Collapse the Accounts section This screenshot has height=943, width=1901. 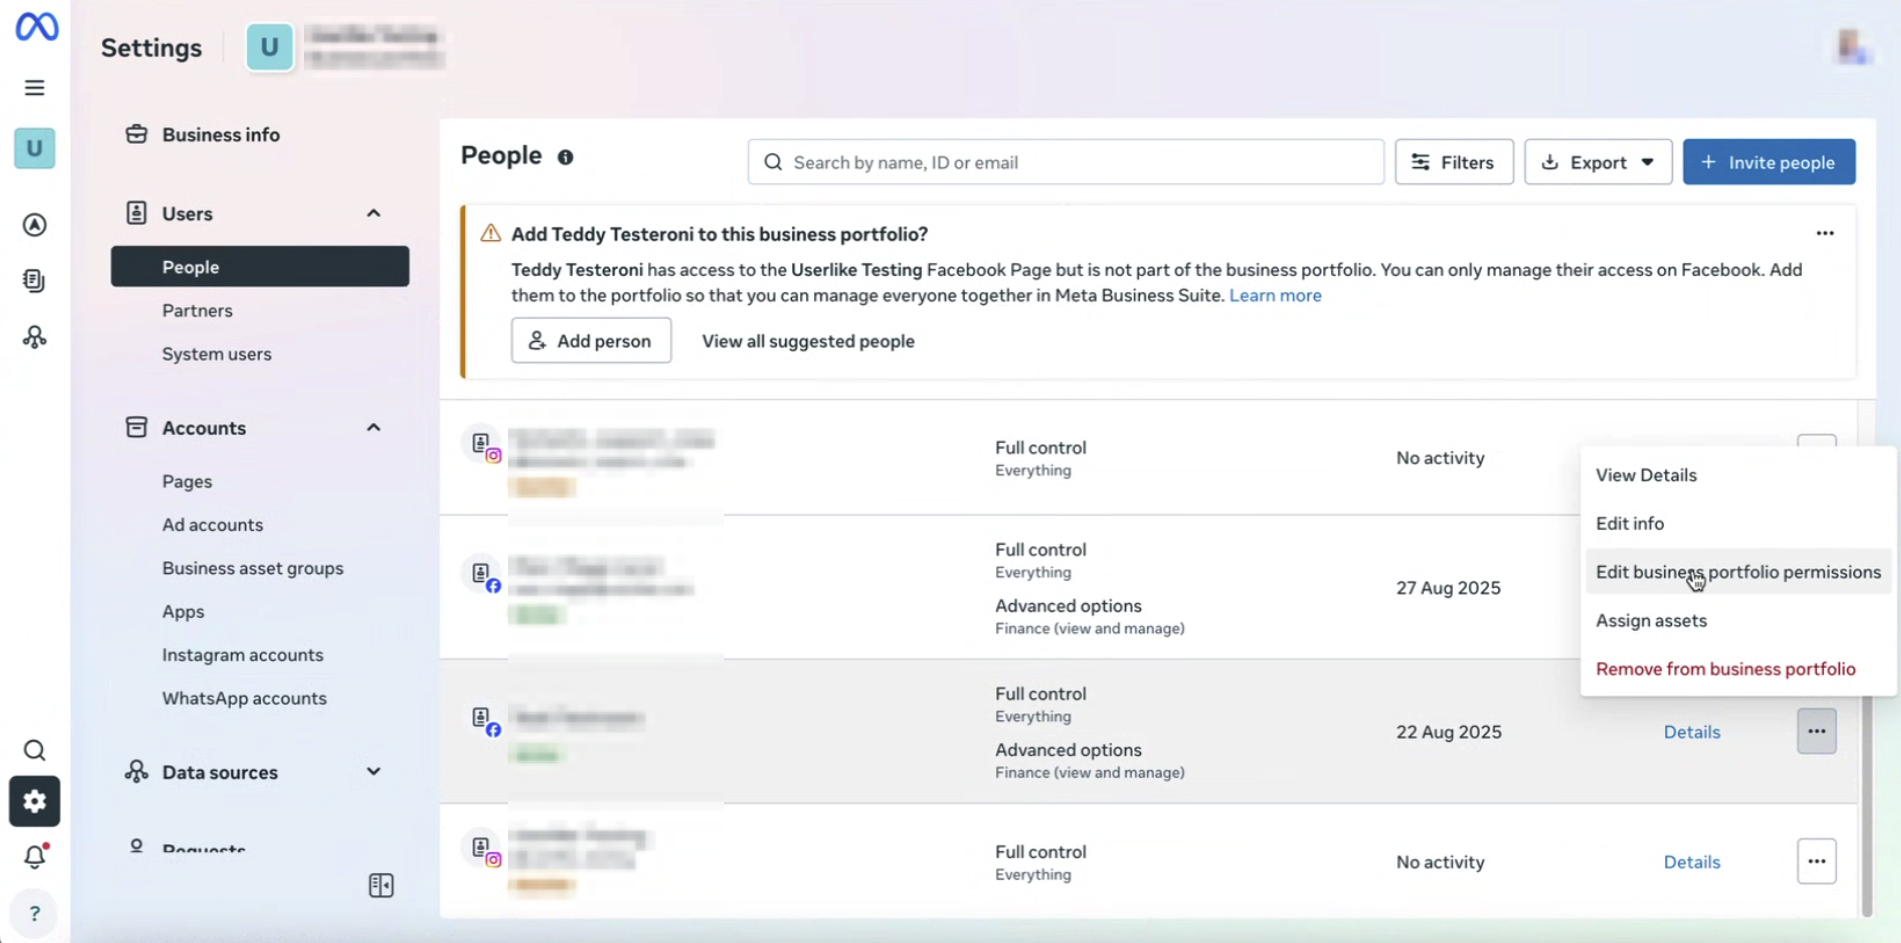[373, 428]
